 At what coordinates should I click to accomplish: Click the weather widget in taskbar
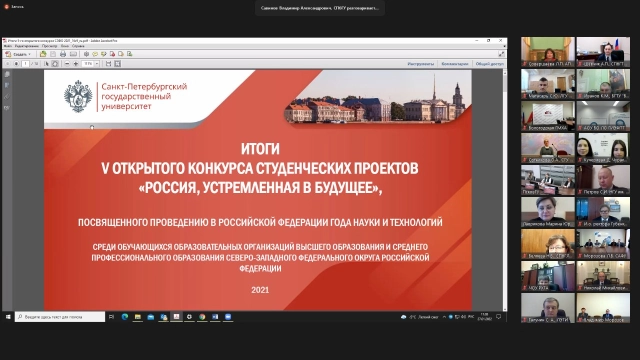coord(420,317)
